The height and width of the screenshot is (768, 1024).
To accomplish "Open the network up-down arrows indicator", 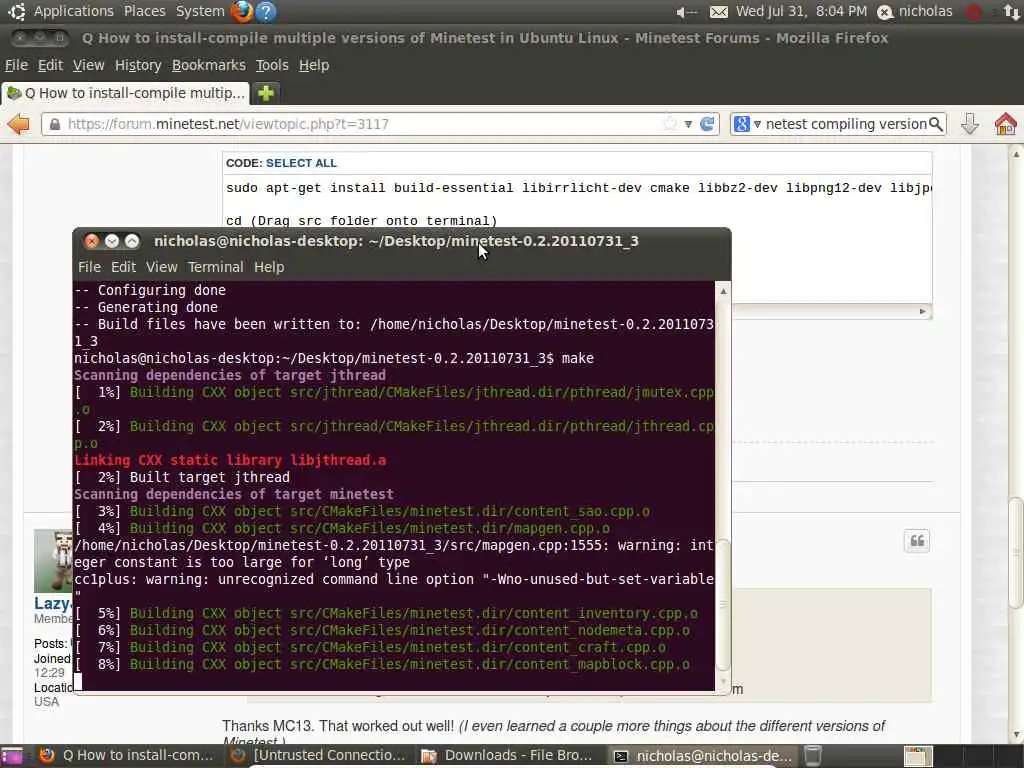I will pos(1011,12).
